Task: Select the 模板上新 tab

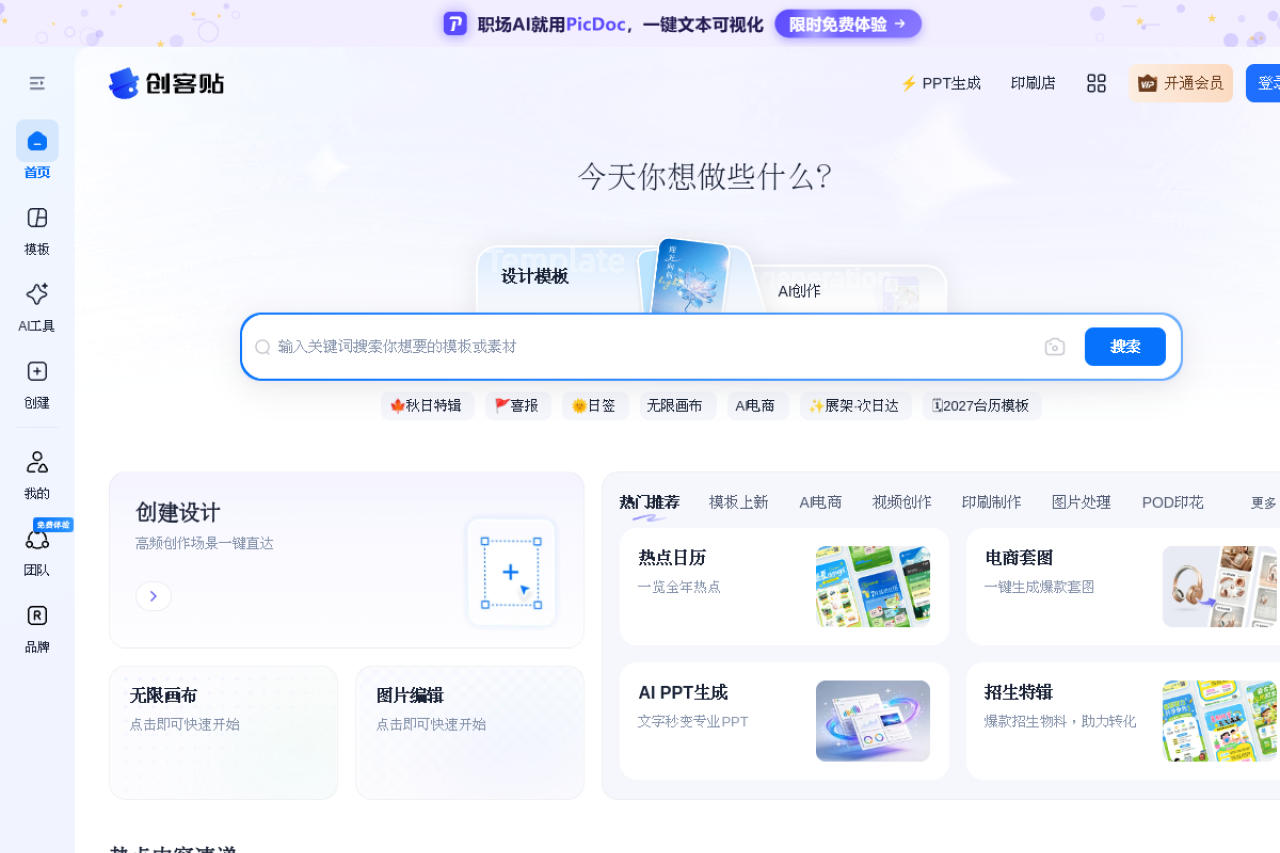Action: (x=739, y=502)
